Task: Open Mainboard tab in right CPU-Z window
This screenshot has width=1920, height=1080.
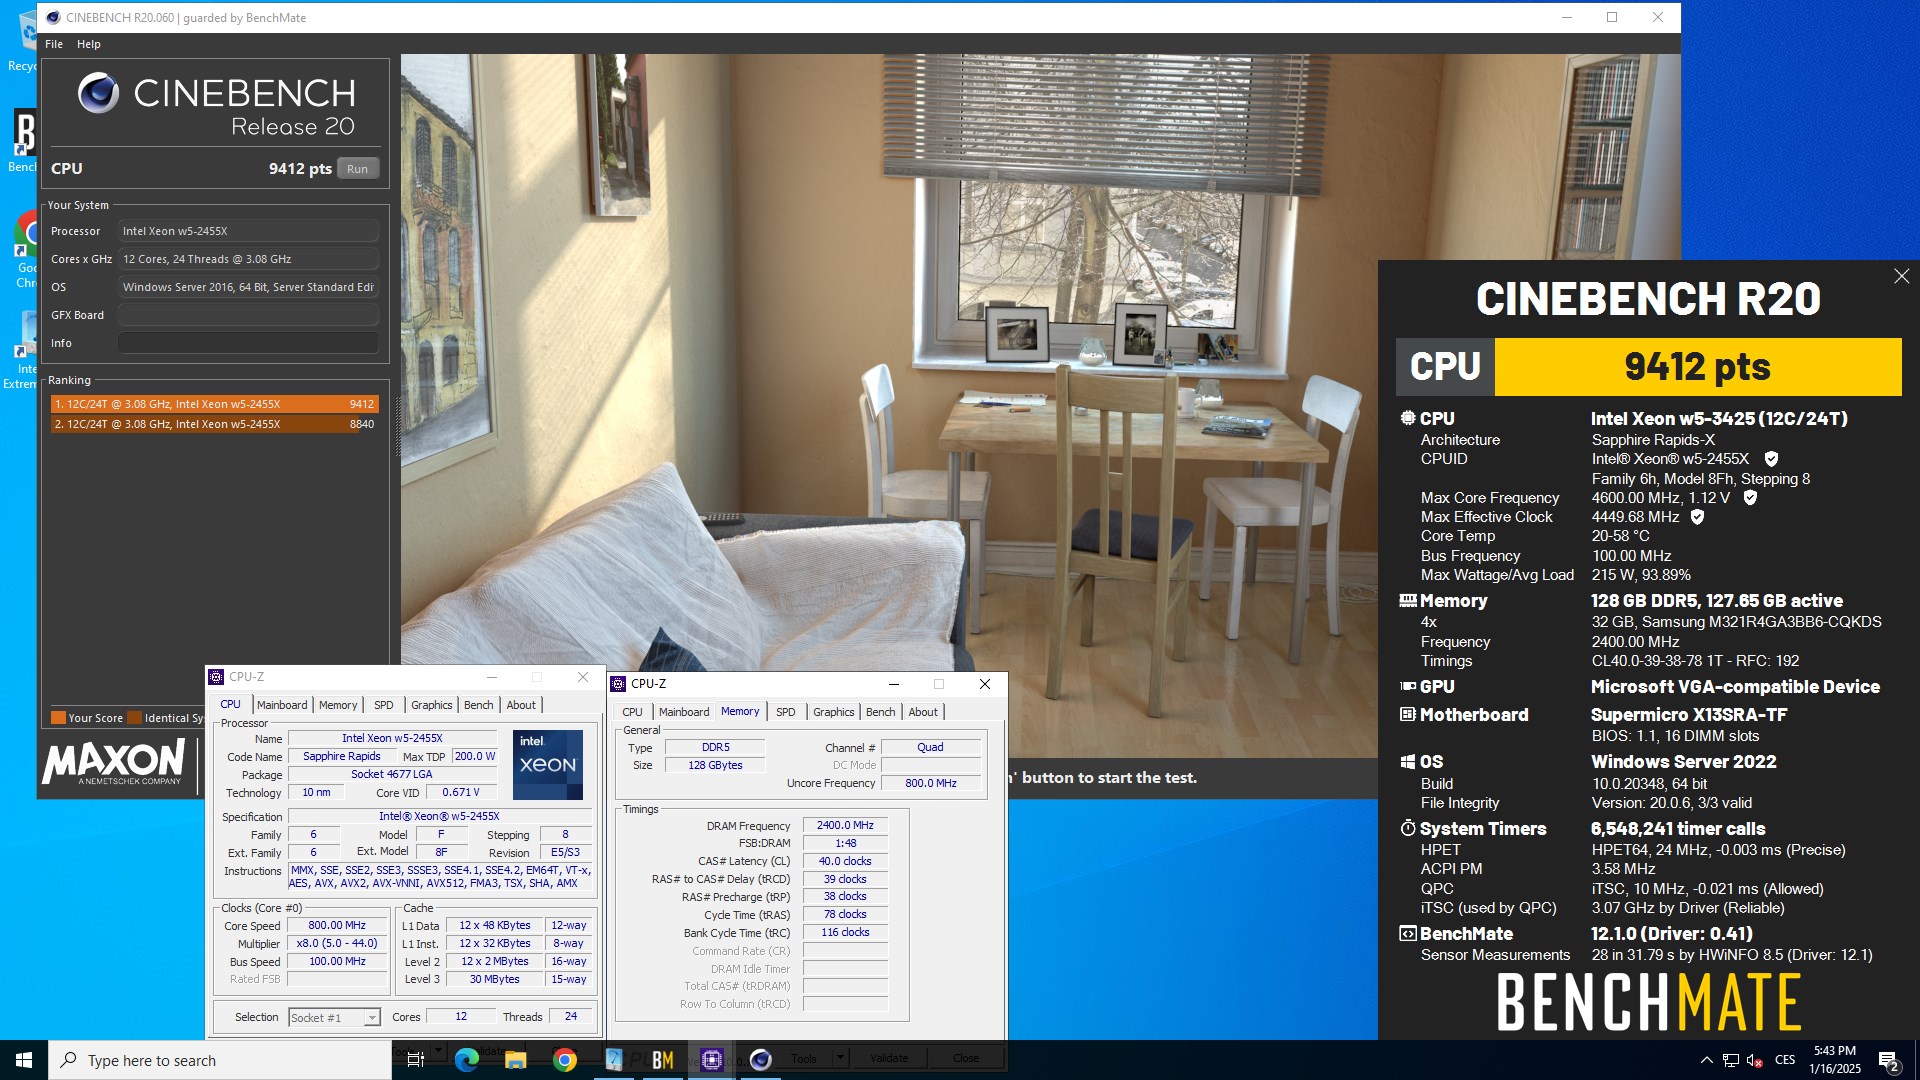Action: pos(684,712)
